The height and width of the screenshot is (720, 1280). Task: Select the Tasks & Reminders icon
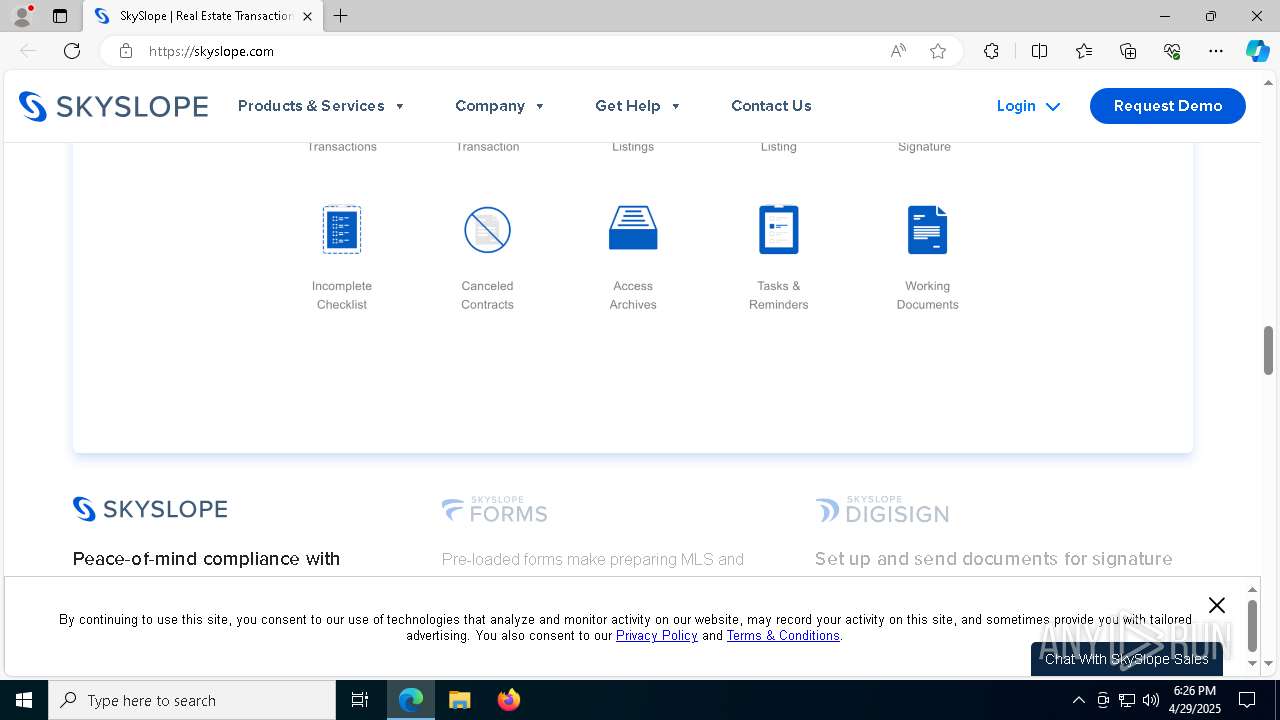coord(778,229)
